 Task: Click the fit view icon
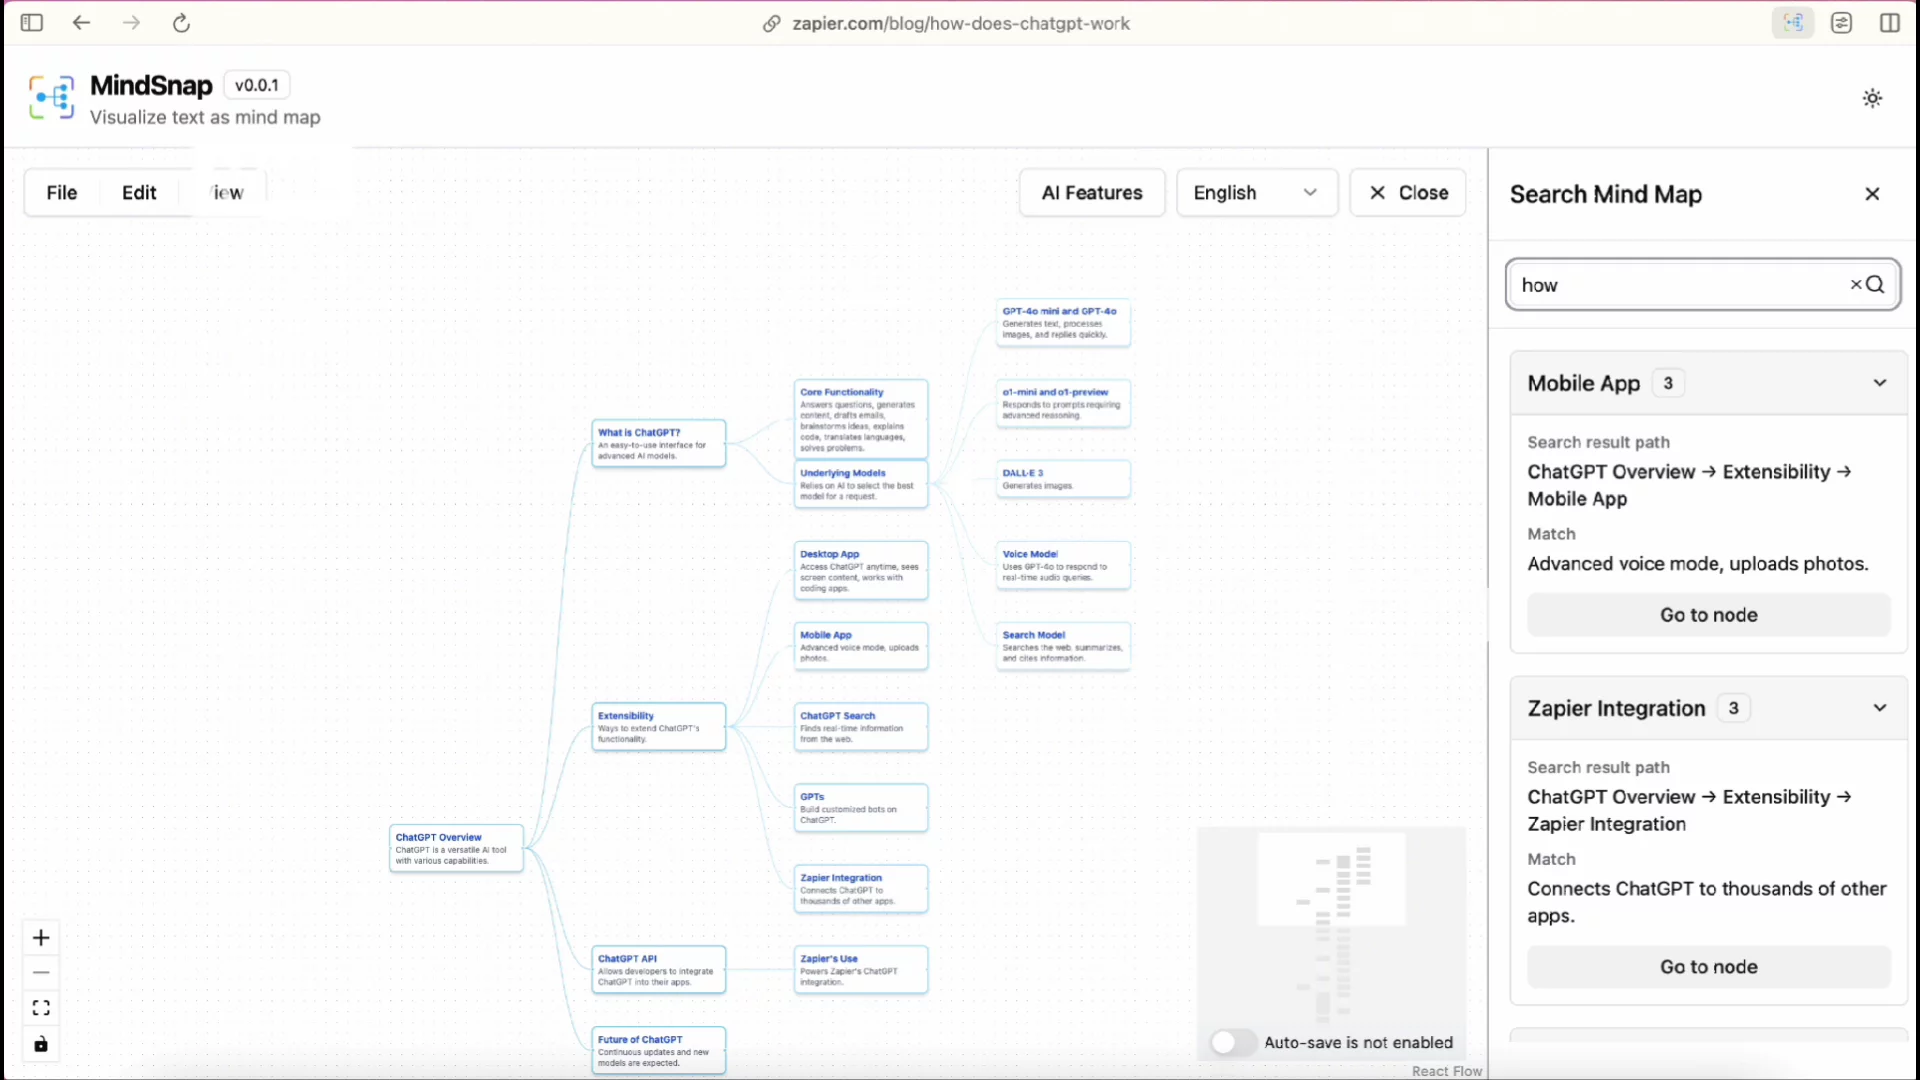[x=41, y=1008]
